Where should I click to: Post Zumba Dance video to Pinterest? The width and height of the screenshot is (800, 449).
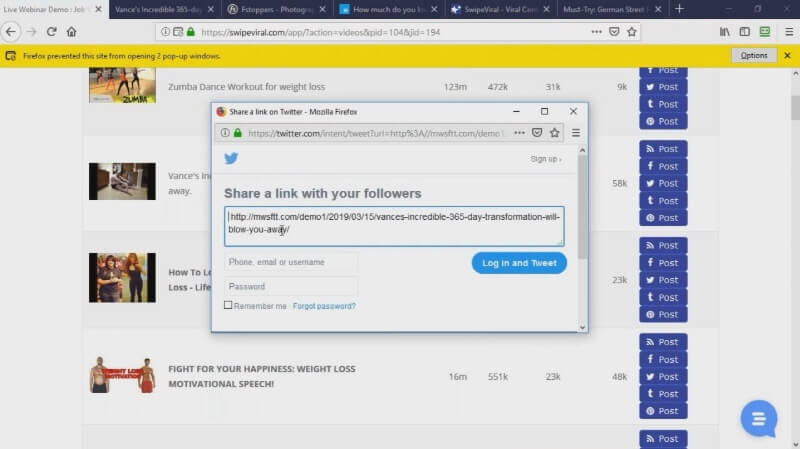coord(663,121)
